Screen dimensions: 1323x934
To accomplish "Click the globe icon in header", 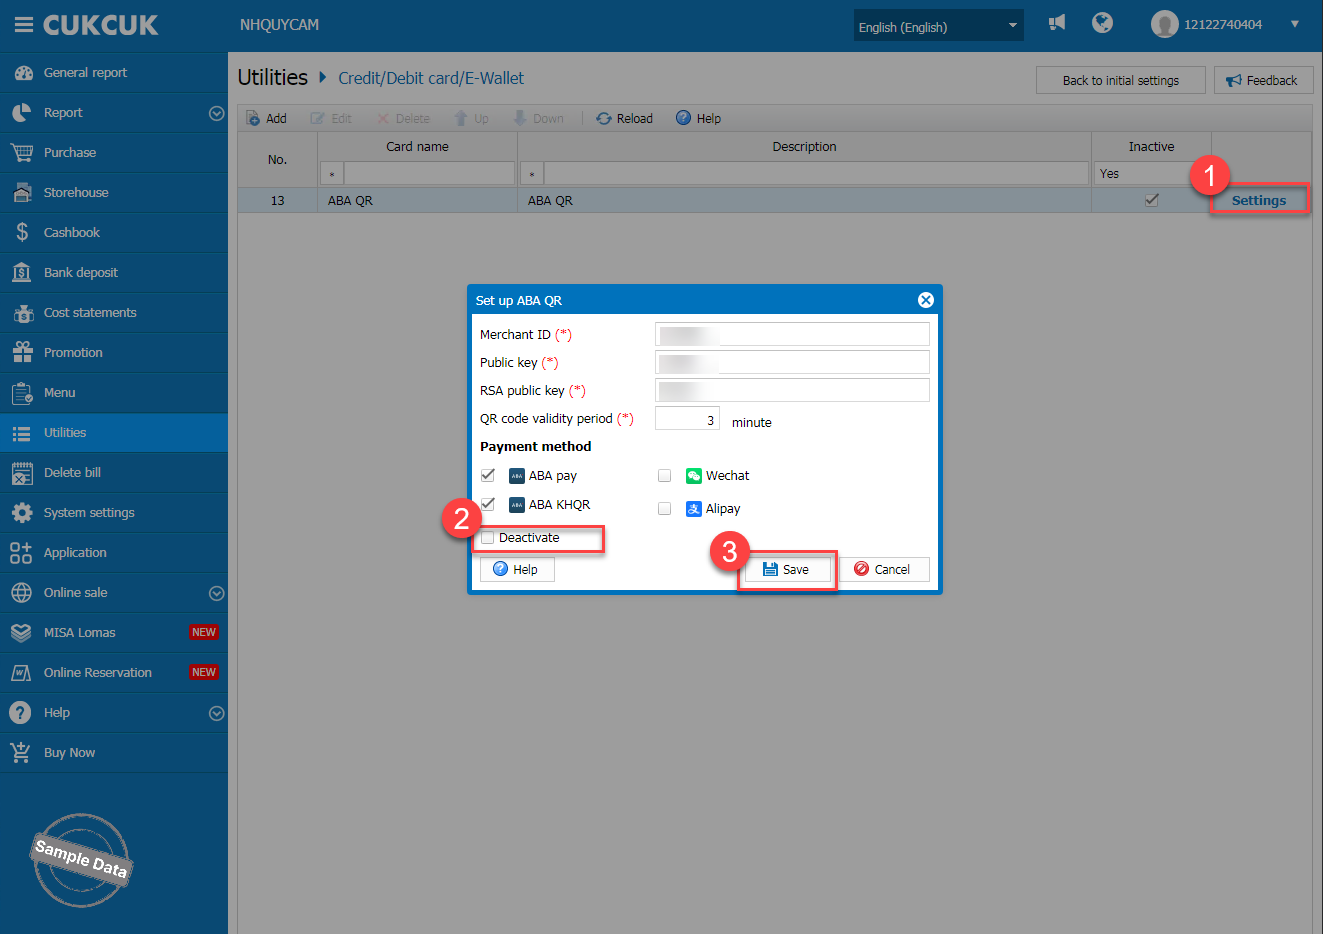I will (1102, 23).
